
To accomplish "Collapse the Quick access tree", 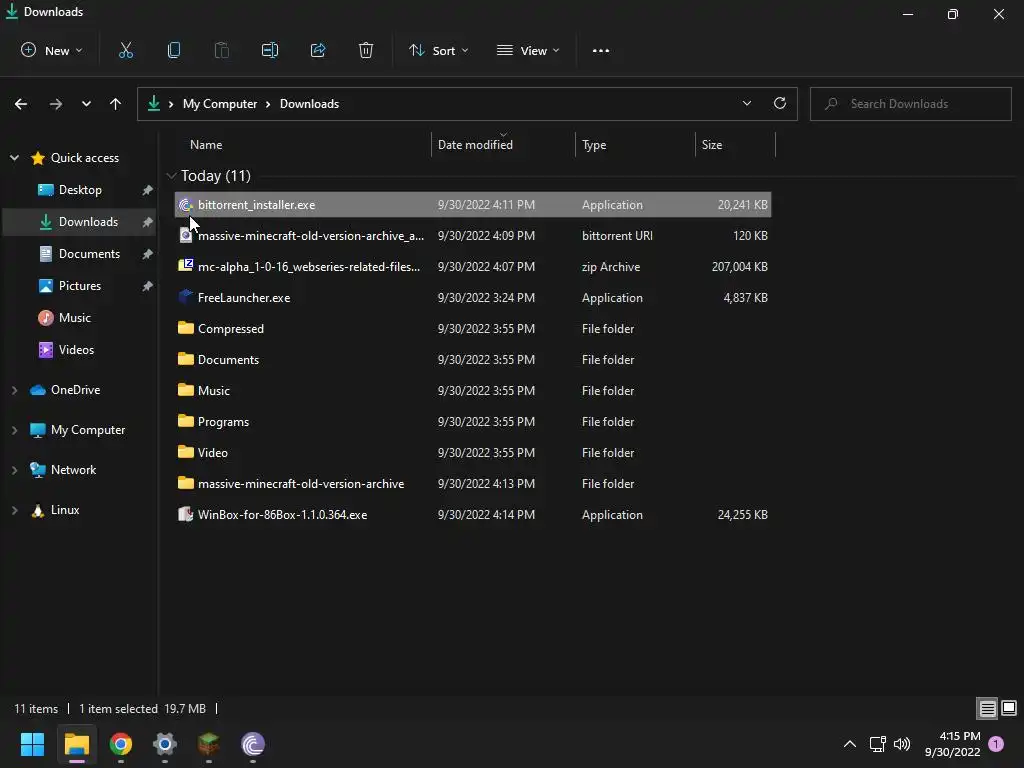I will click(x=14, y=157).
